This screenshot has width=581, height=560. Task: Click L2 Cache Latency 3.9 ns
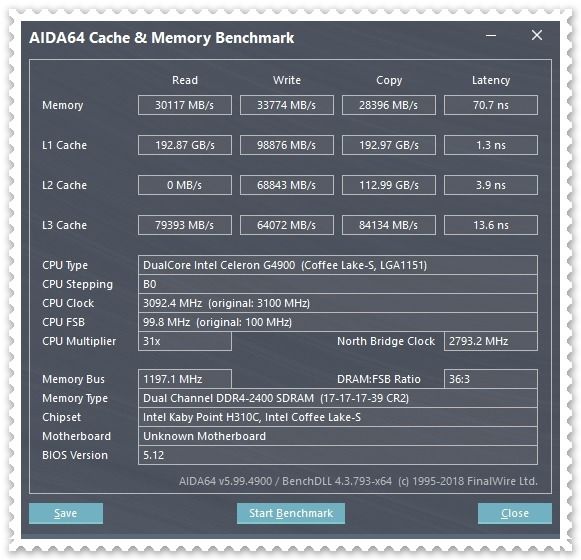[491, 185]
